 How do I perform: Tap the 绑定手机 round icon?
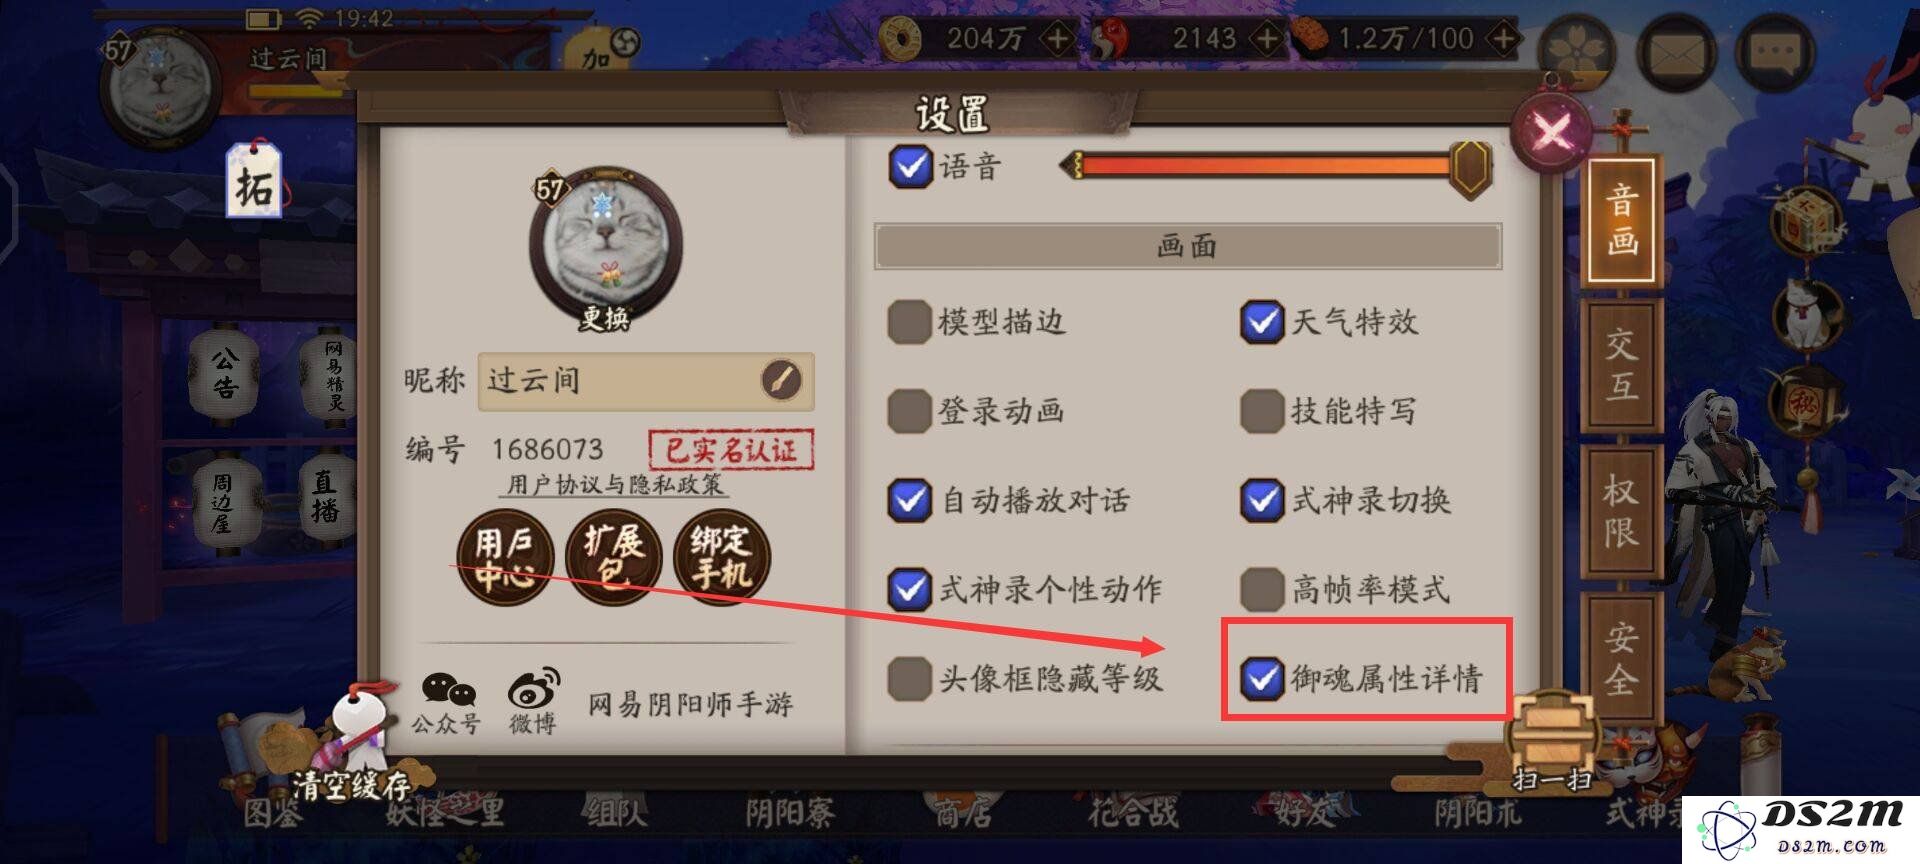click(722, 557)
